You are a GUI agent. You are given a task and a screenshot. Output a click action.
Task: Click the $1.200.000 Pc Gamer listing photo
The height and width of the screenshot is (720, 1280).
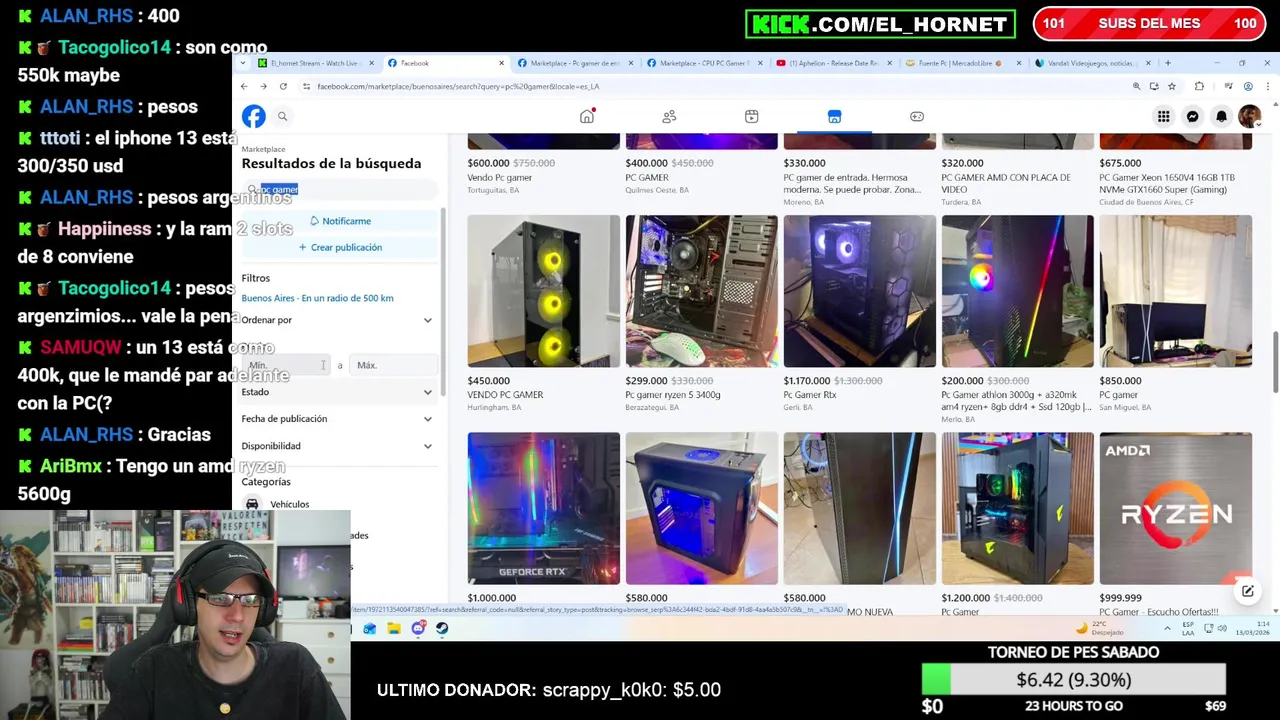point(1017,508)
